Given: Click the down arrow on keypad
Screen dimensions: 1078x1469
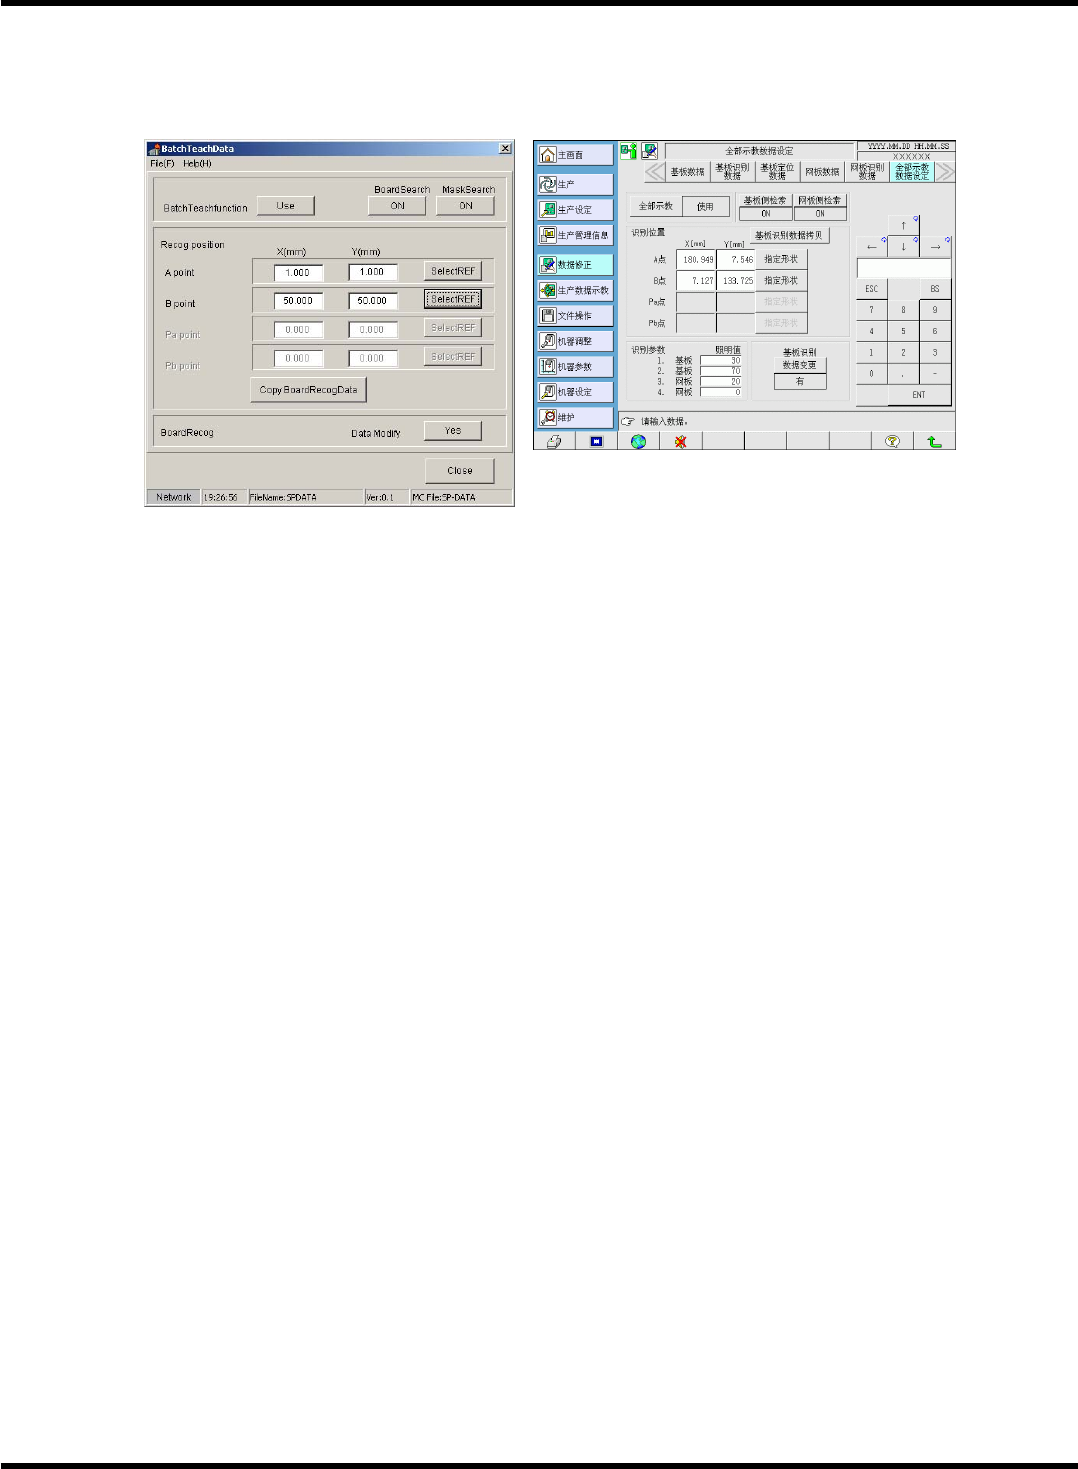Looking at the screenshot, I should [903, 246].
